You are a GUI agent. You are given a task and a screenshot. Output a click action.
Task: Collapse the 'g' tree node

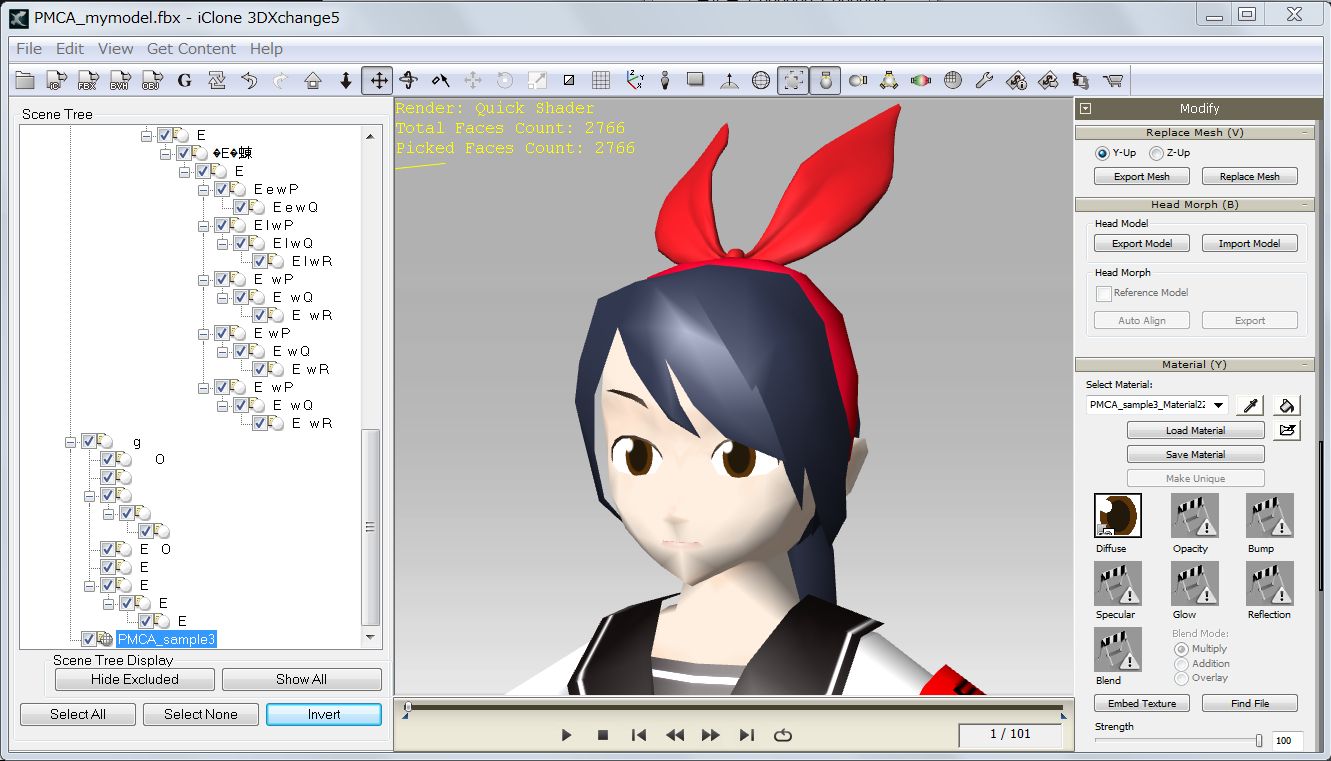[71, 441]
